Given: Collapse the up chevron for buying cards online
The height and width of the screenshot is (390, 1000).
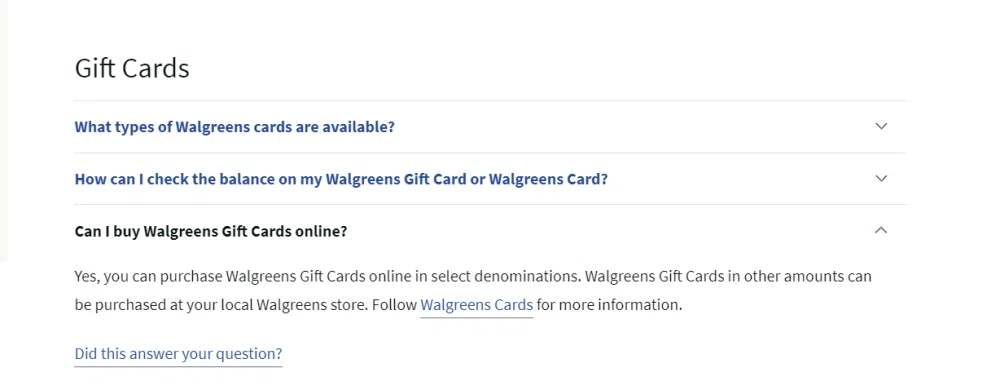Looking at the screenshot, I should pyautogui.click(x=881, y=230).
